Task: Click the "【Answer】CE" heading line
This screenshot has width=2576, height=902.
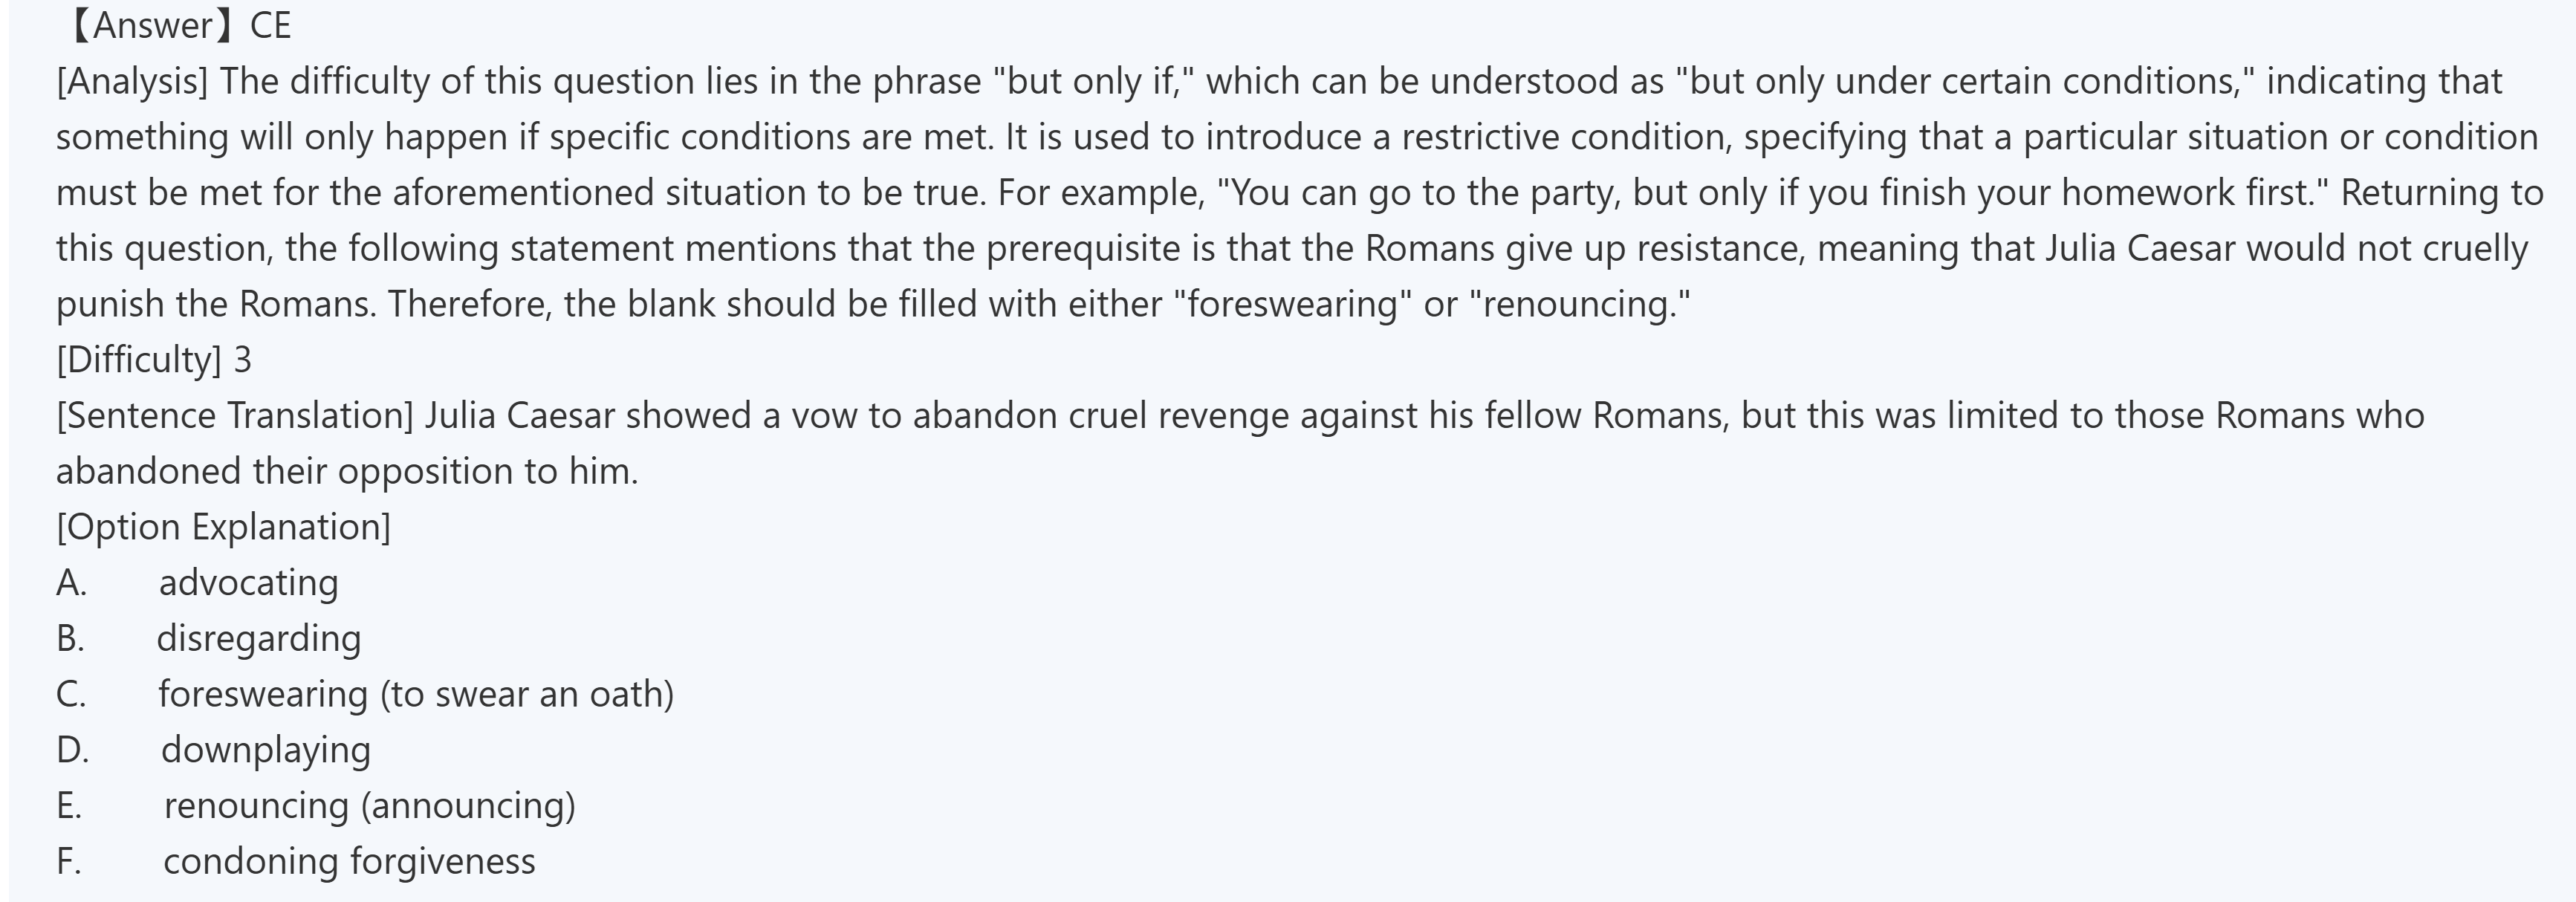Action: pos(178,26)
